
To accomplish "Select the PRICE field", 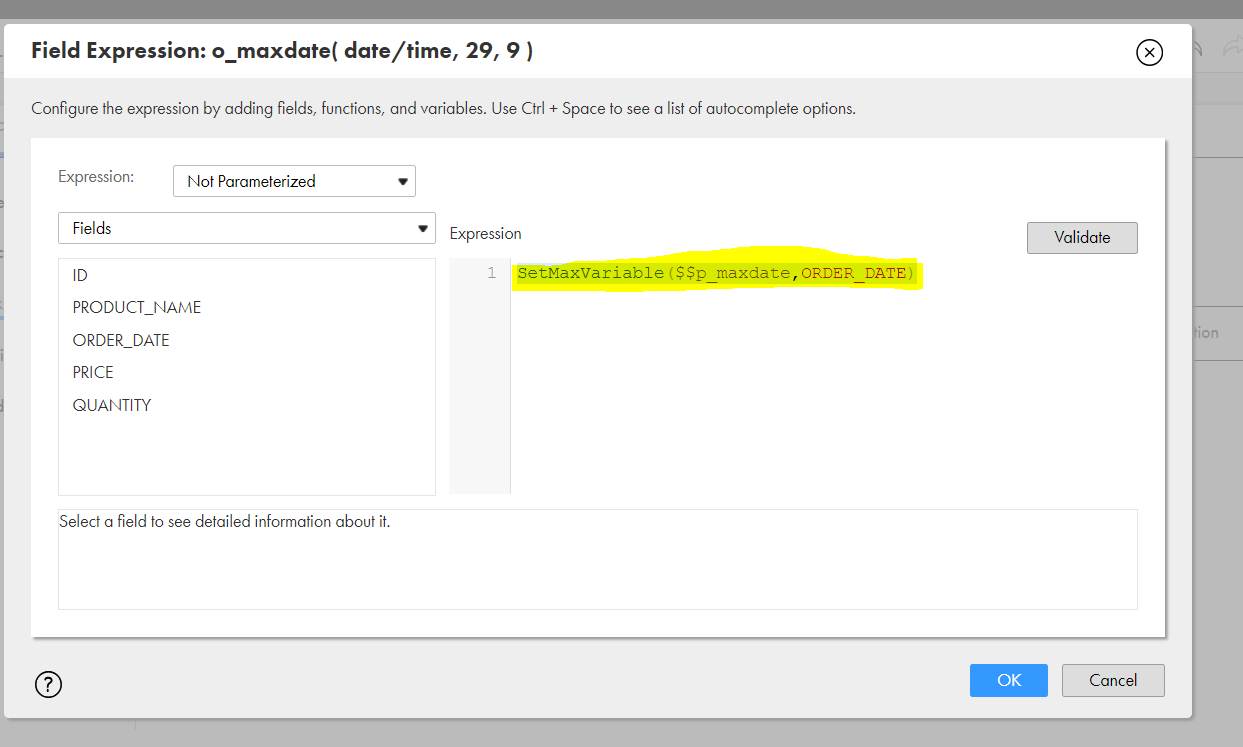I will point(93,372).
